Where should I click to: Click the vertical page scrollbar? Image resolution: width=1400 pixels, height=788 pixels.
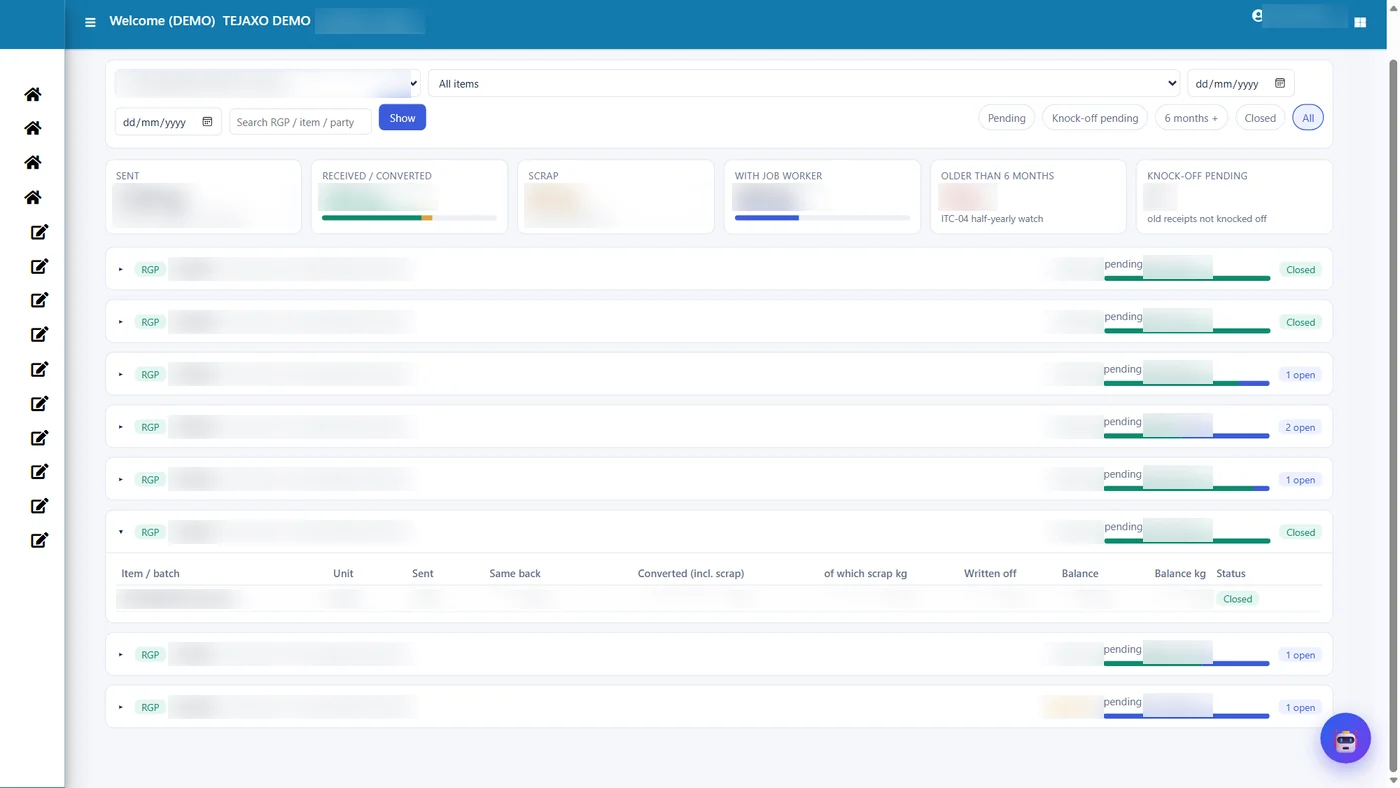click(1393, 415)
